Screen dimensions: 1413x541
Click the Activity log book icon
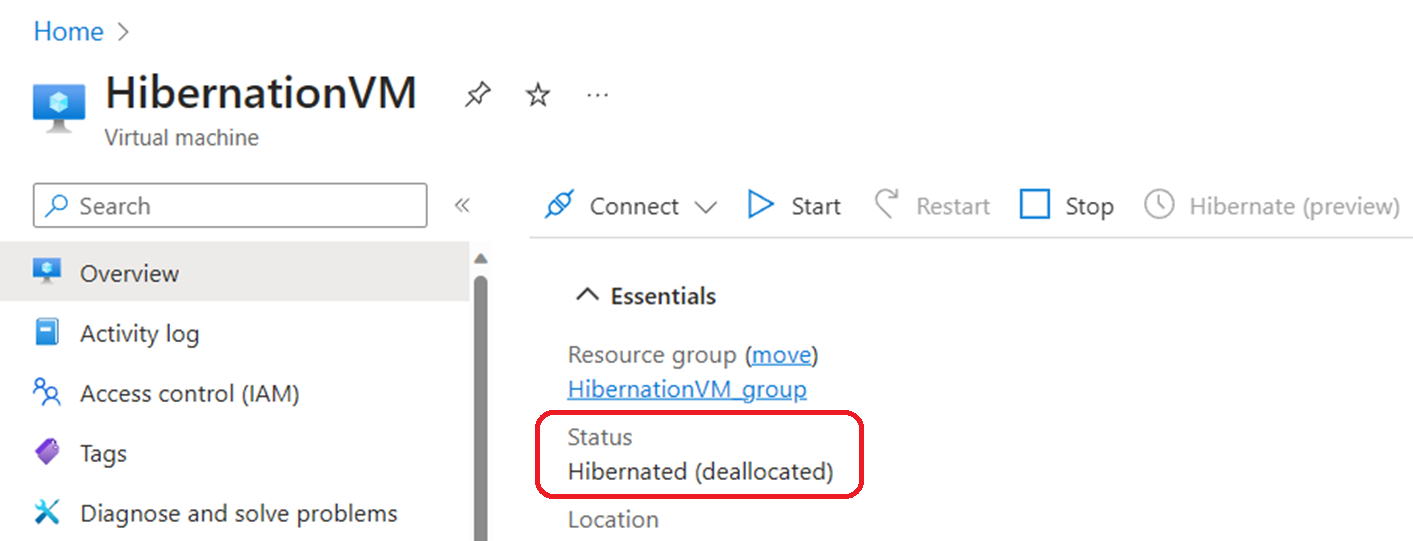coord(47,332)
